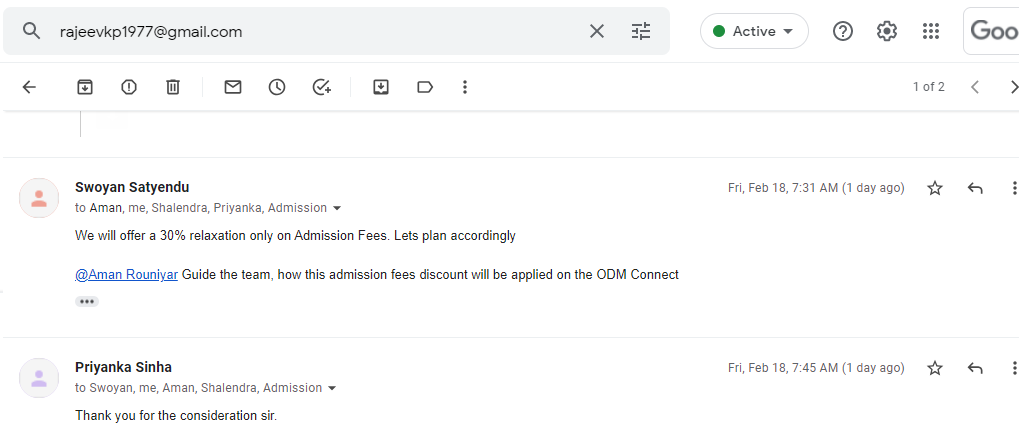Screen dimensions: 1019x431
Task: Open the Active status dropdown
Action: (x=754, y=31)
